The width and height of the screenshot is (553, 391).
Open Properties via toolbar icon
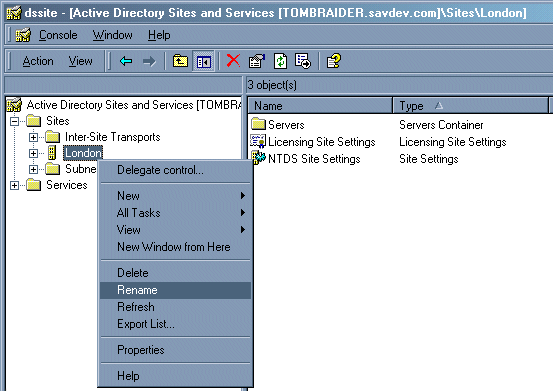257,61
